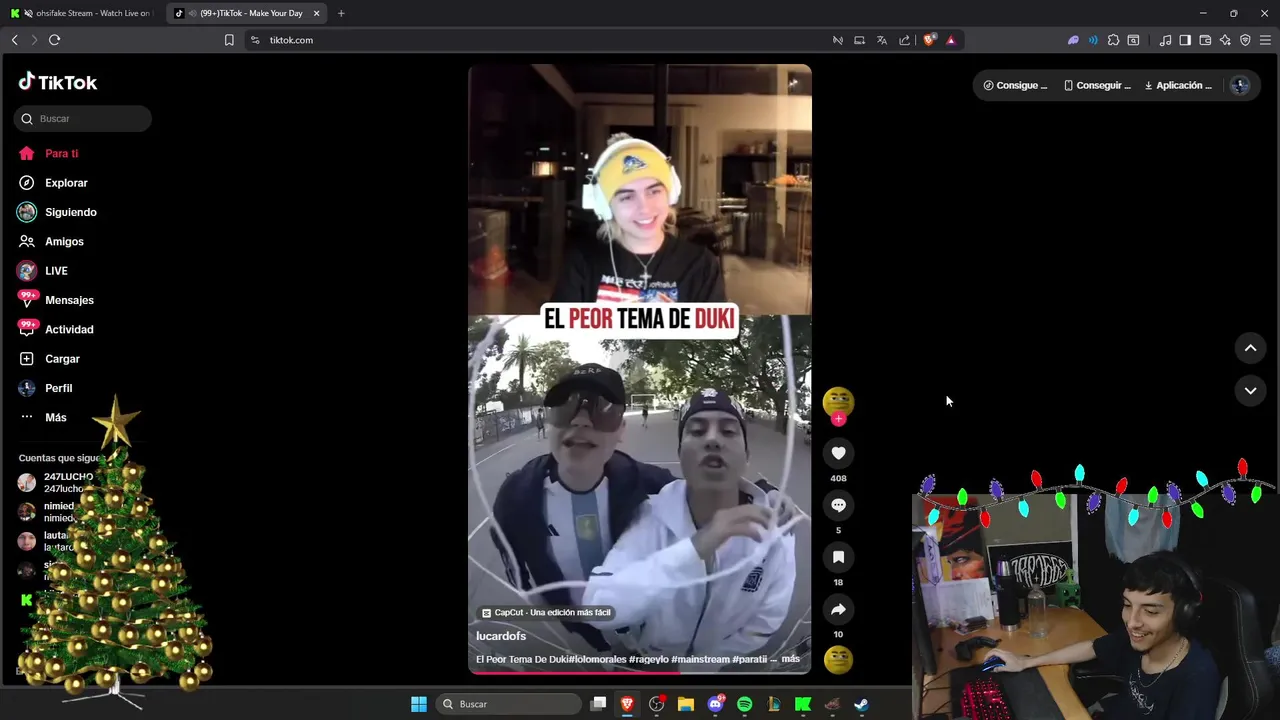Follow creator with red plus badge
Image resolution: width=1280 pixels, height=720 pixels.
(x=838, y=419)
